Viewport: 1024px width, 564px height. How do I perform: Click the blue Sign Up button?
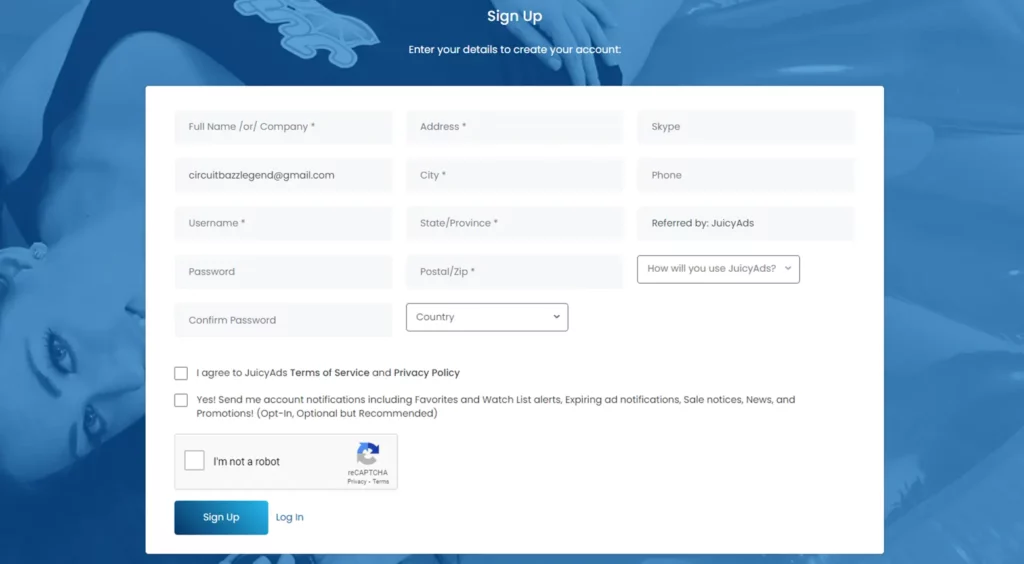click(221, 518)
